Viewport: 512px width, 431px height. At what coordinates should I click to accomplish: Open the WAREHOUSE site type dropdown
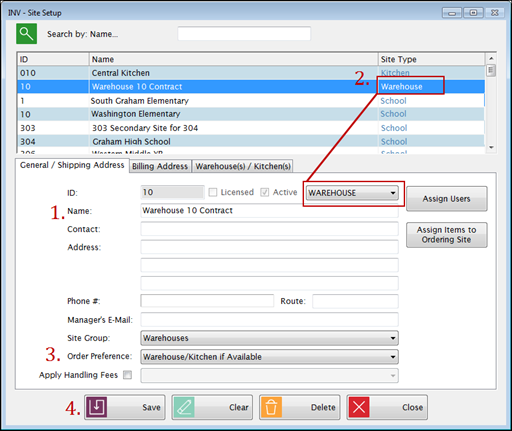[x=352, y=193]
